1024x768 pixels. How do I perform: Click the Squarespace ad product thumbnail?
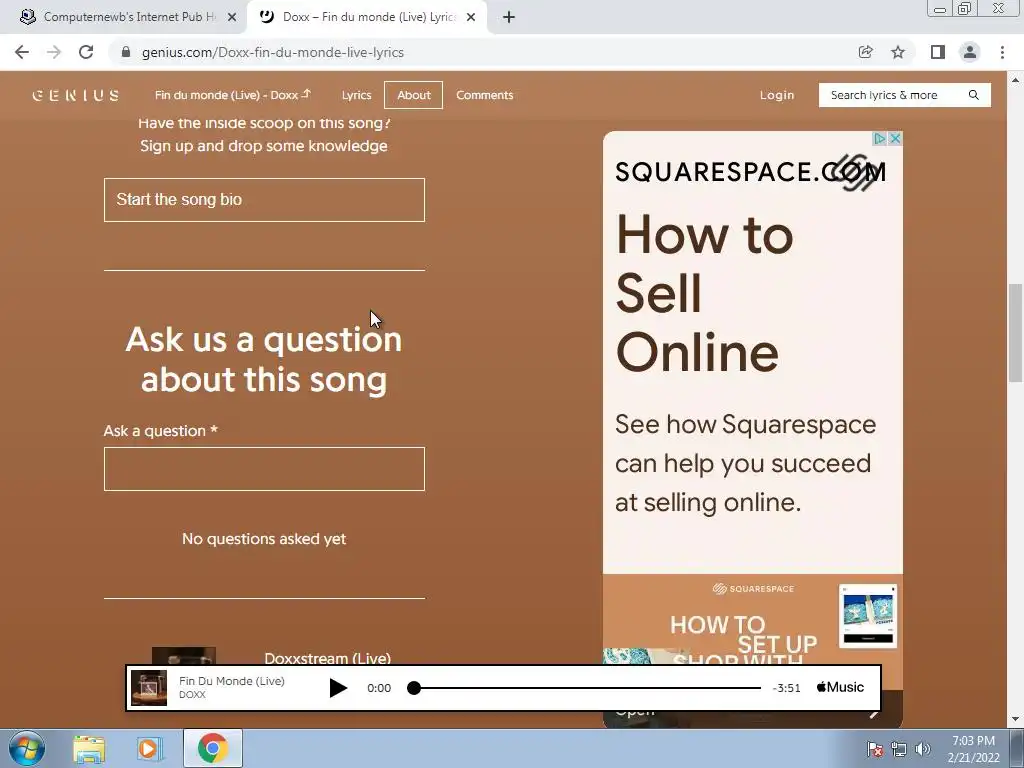(868, 616)
